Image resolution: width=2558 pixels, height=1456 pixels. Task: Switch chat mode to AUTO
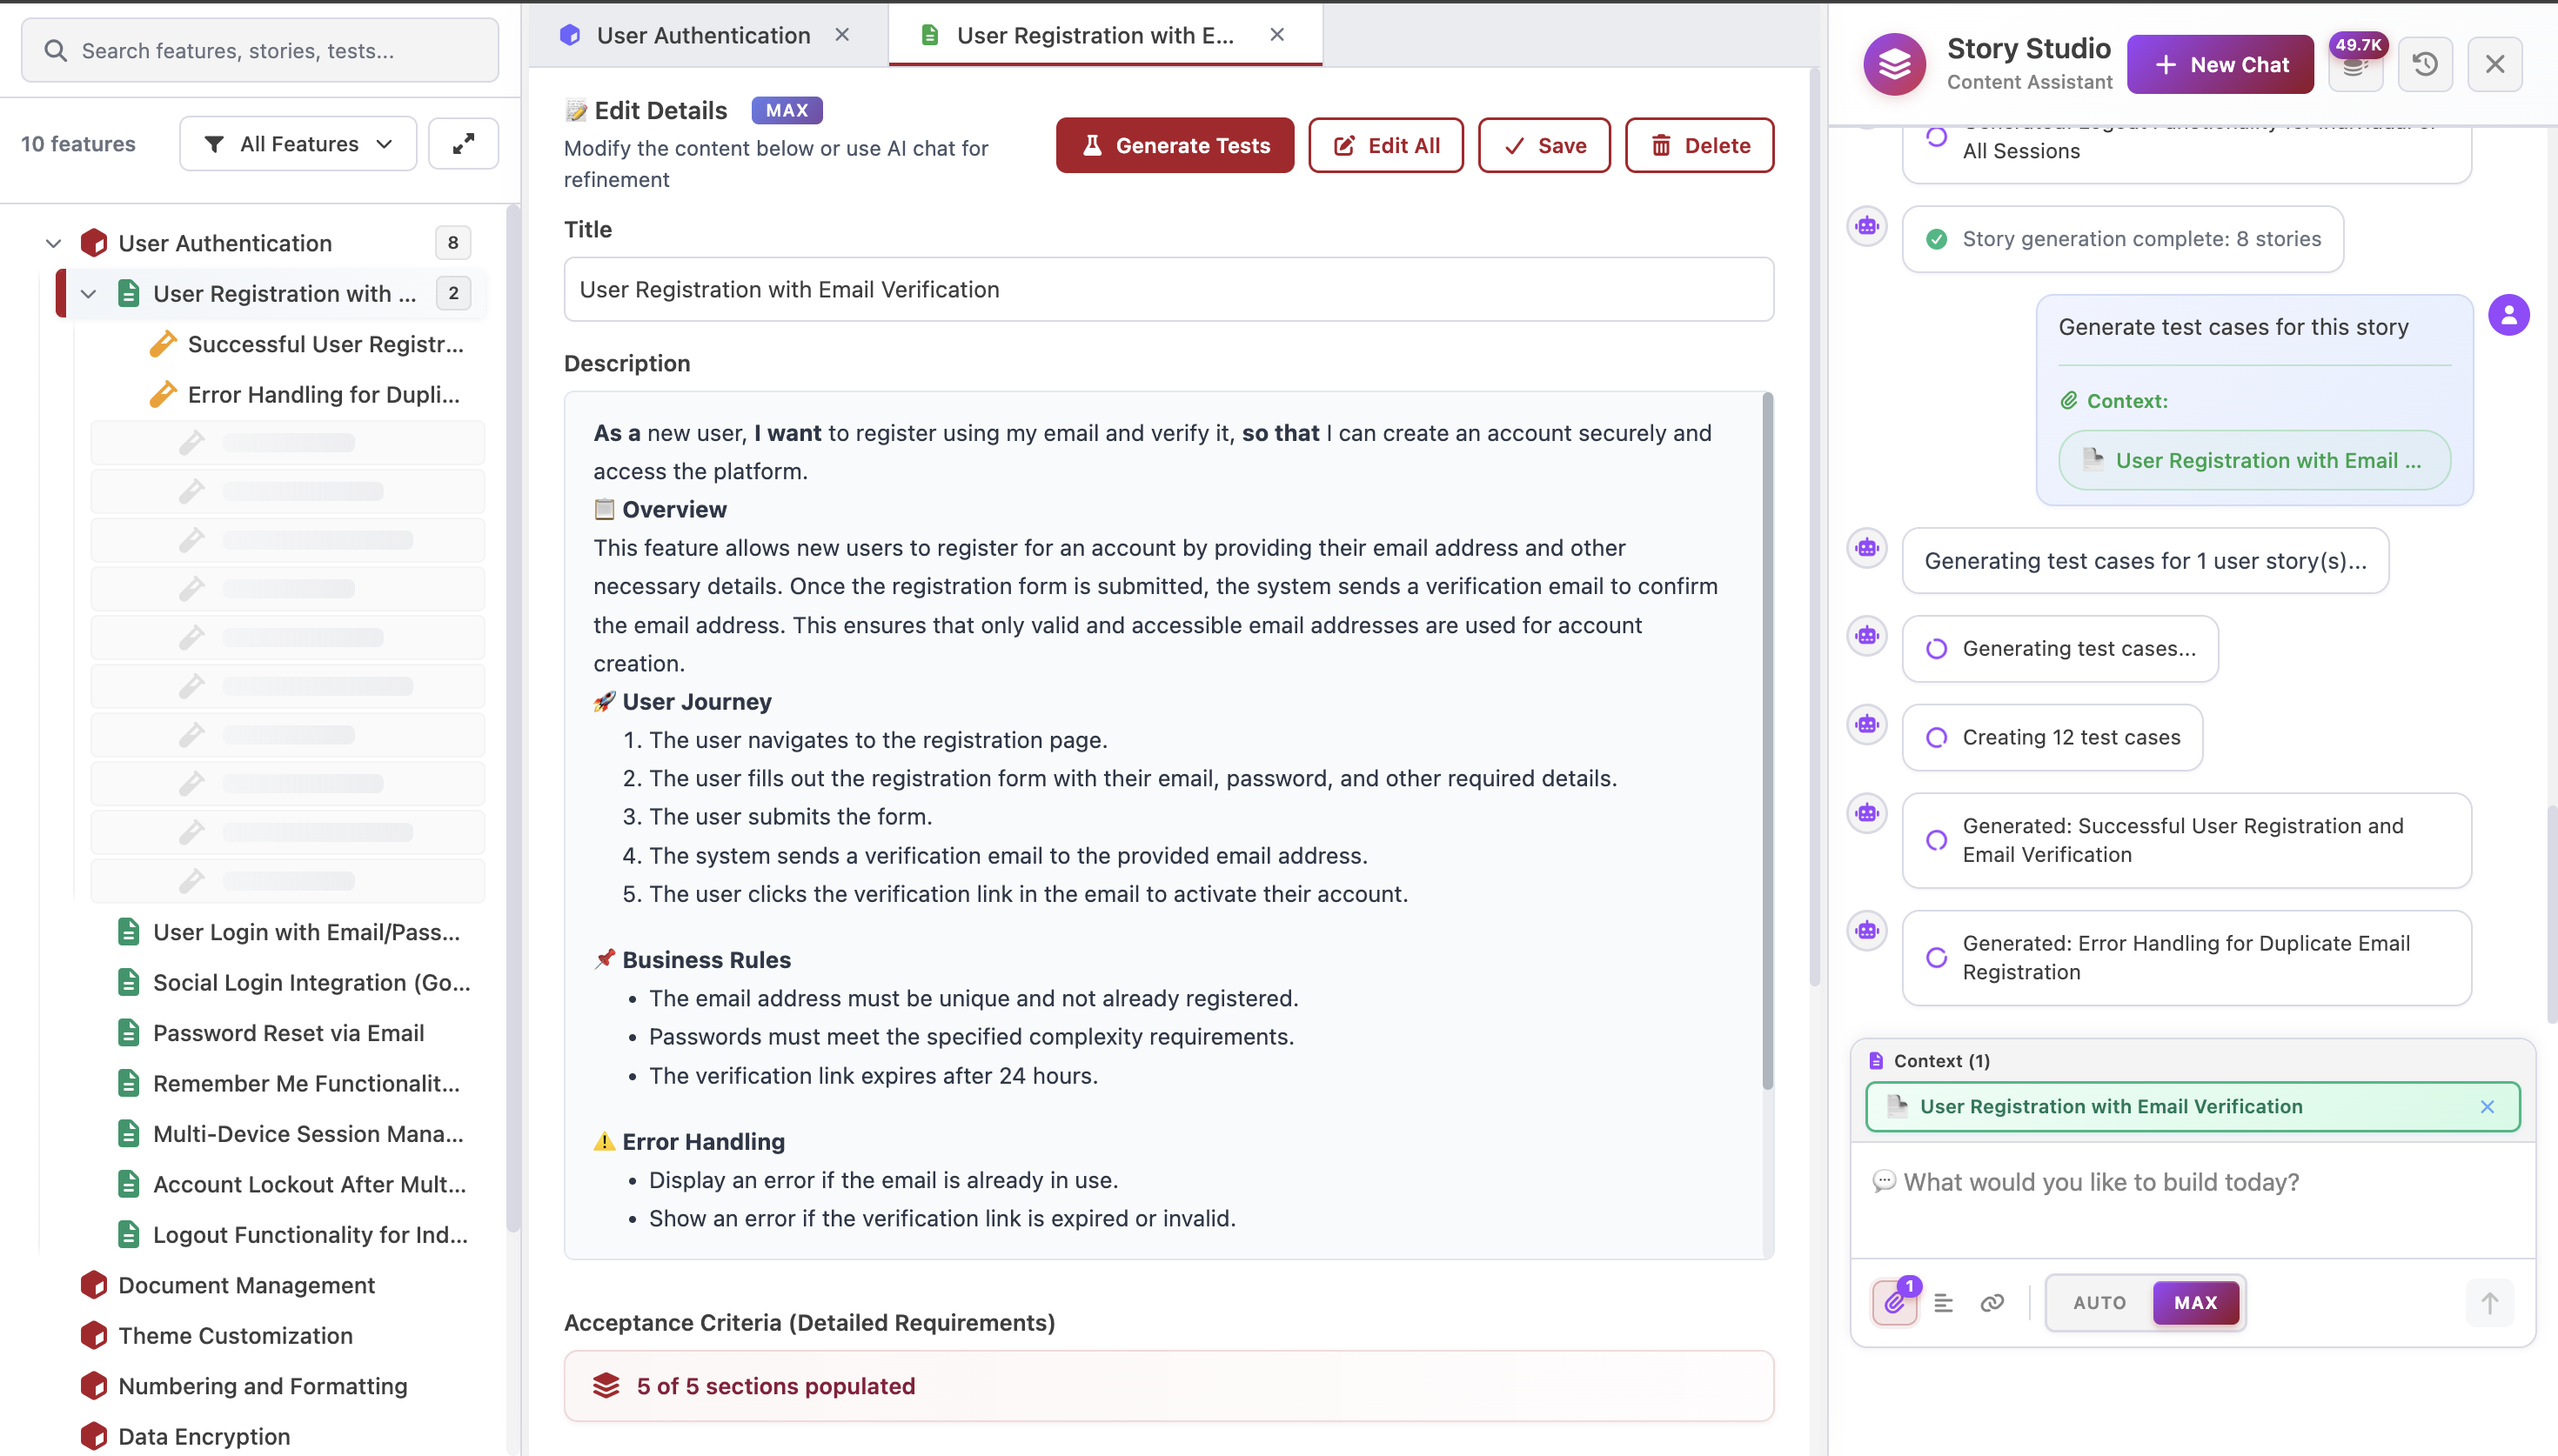point(2099,1302)
